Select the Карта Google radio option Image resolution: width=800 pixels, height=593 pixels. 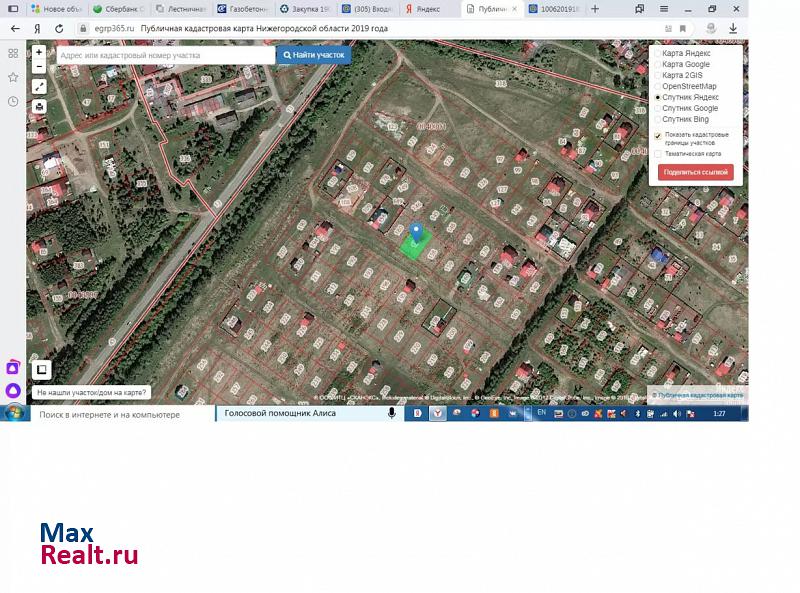point(657,64)
